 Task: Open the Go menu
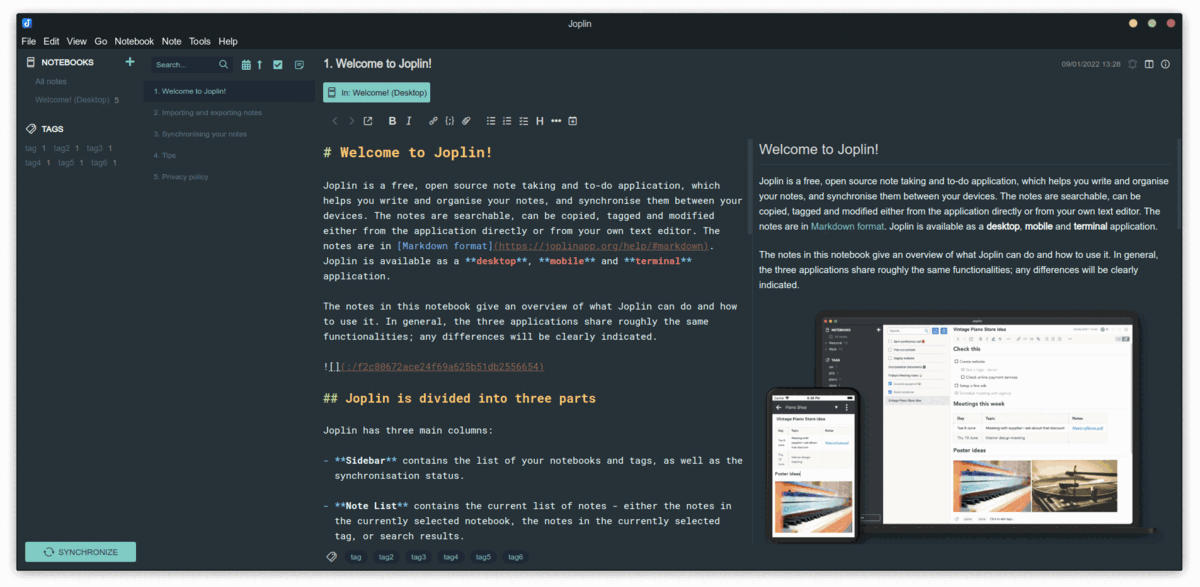tap(101, 41)
